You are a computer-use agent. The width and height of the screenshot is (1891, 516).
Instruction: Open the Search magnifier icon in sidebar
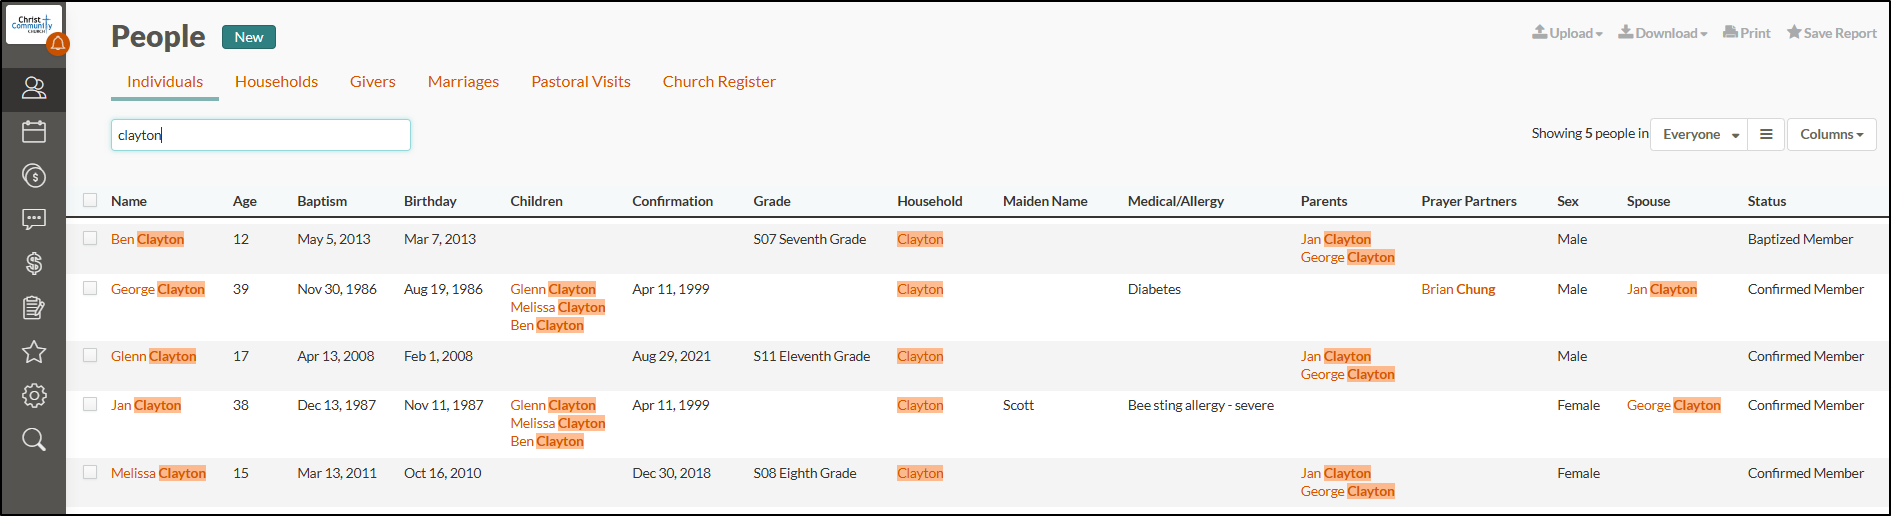34,439
